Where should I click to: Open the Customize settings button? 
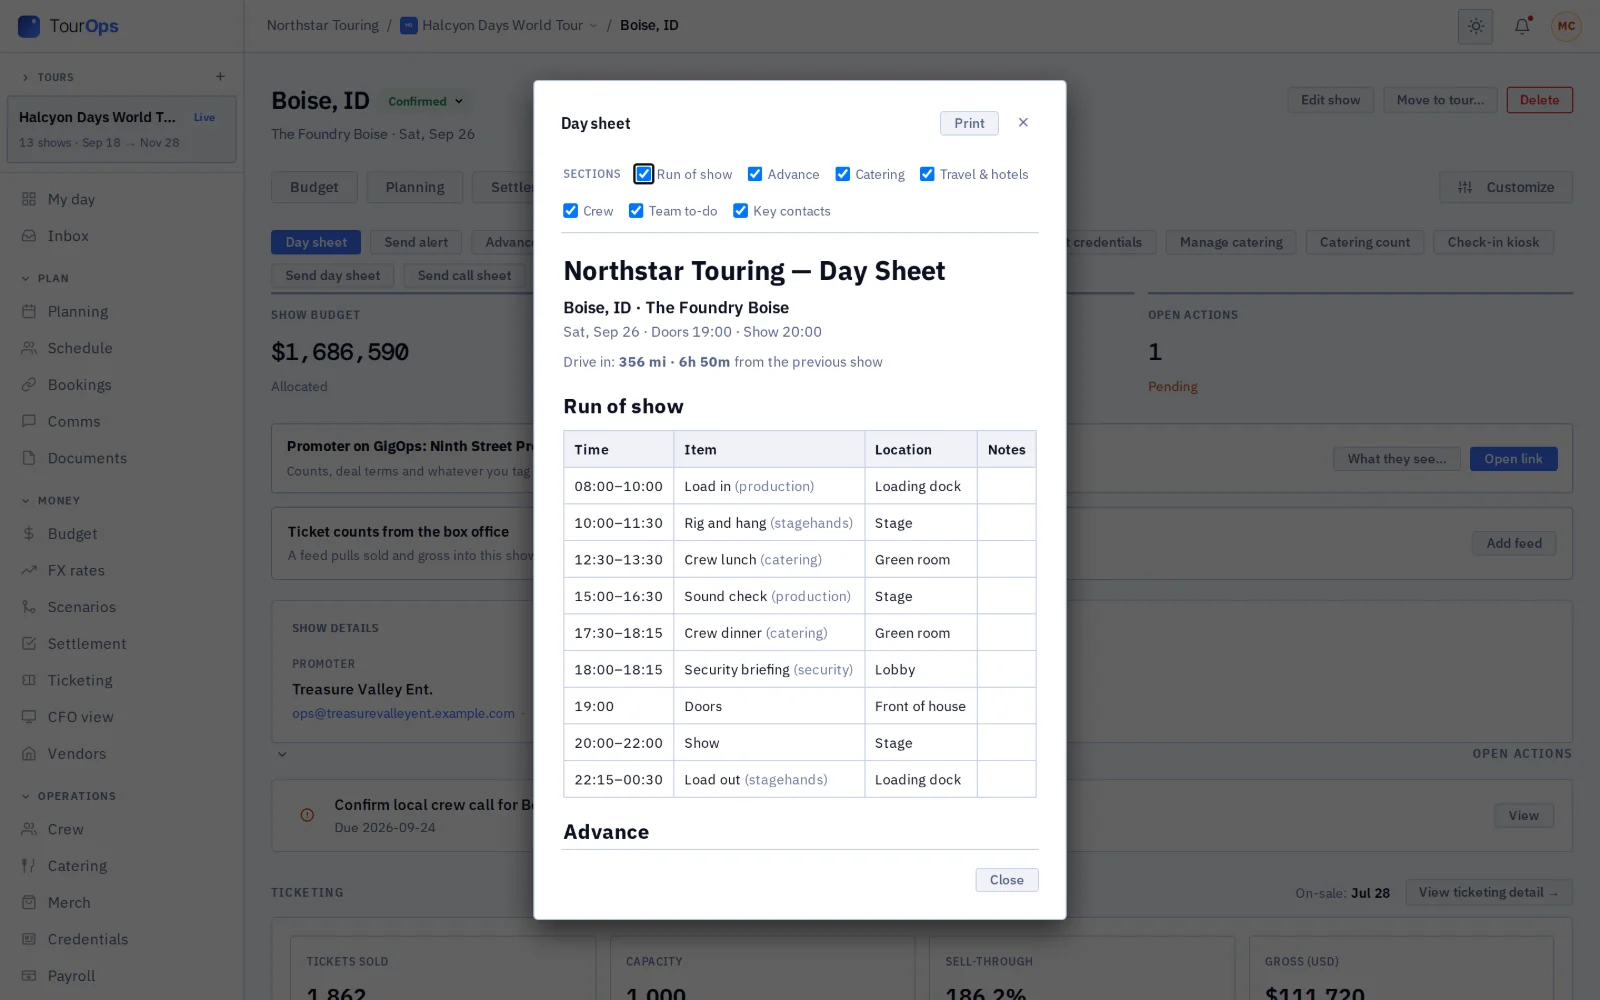pyautogui.click(x=1506, y=187)
